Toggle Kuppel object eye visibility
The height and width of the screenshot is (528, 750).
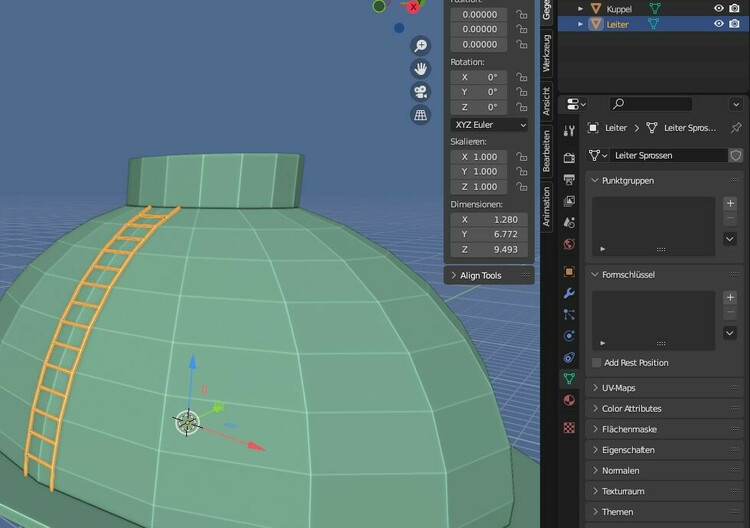click(718, 8)
